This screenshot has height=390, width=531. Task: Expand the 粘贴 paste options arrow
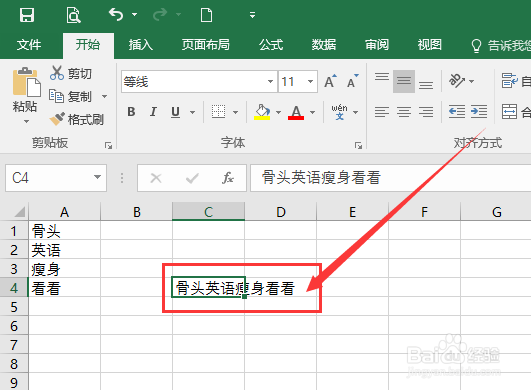pos(26,121)
